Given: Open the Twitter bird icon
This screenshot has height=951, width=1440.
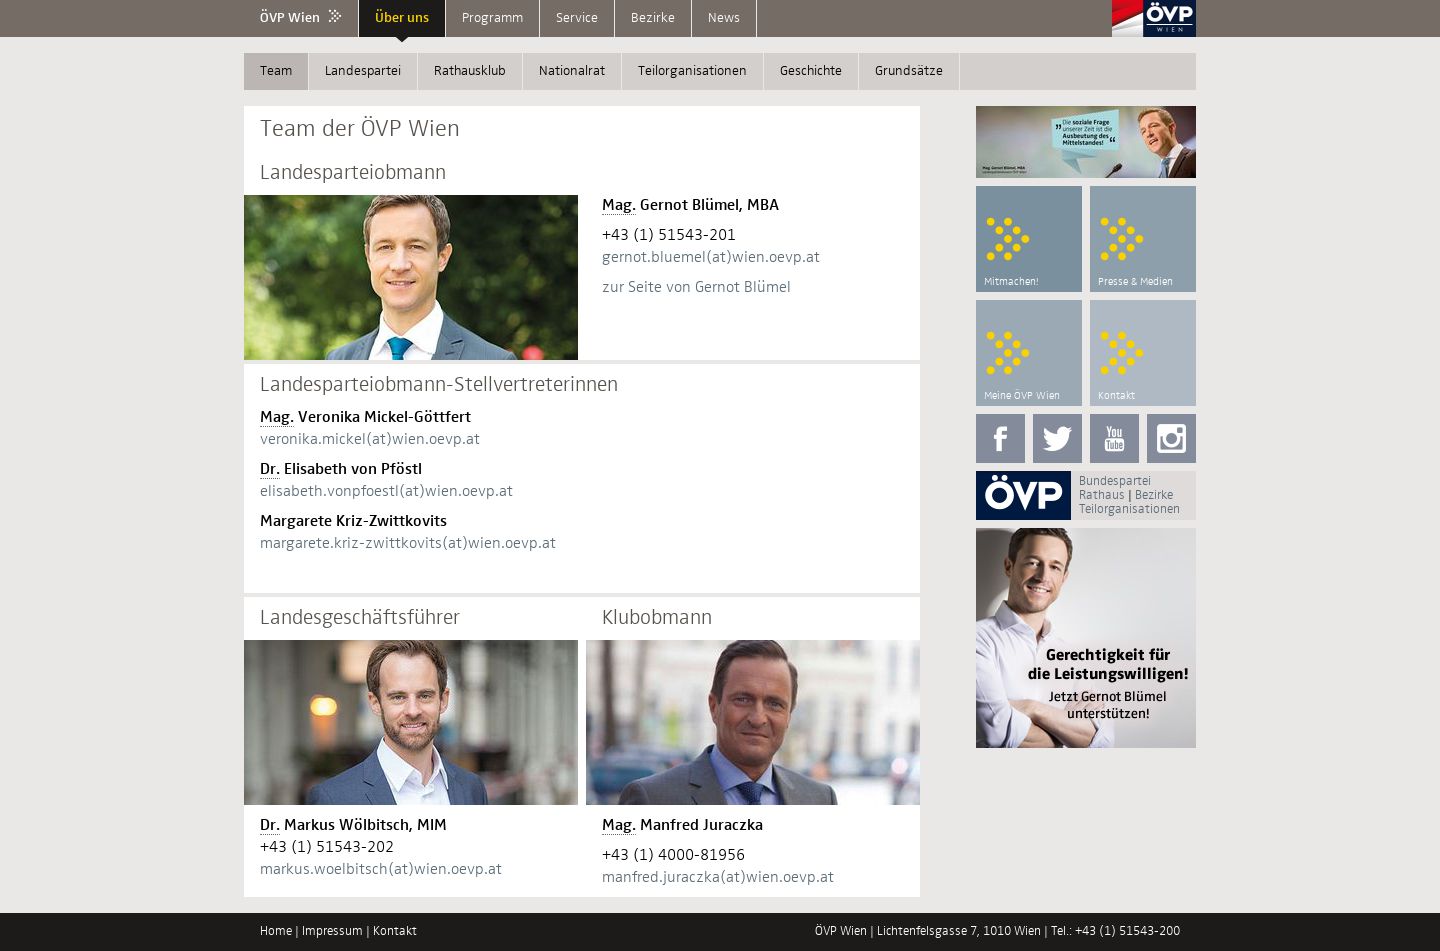Looking at the screenshot, I should tap(1057, 438).
